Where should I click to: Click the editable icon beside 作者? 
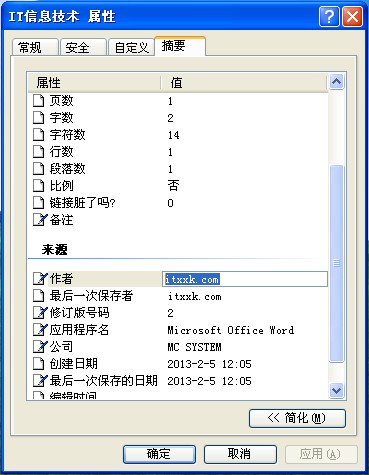[40, 279]
